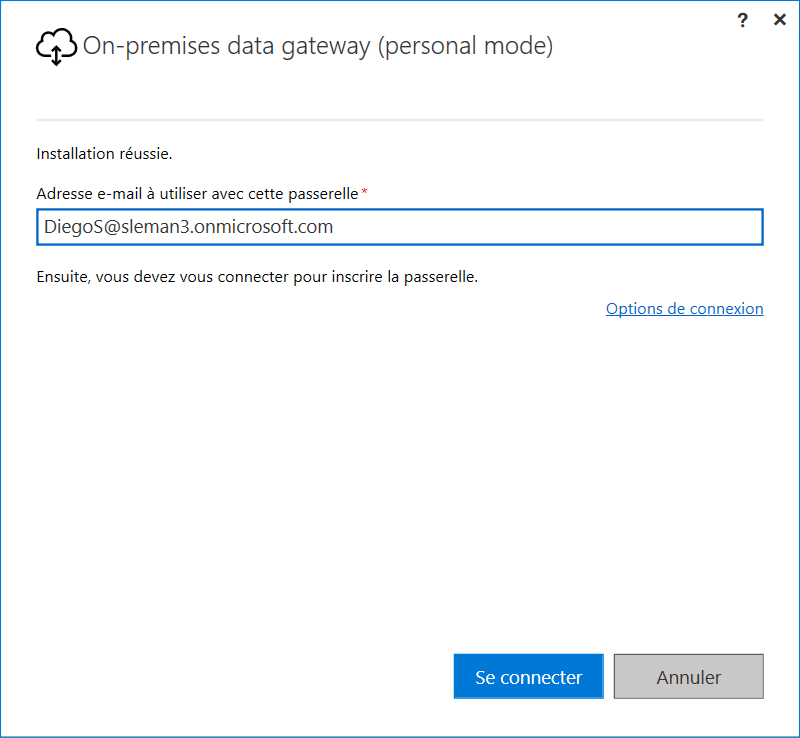Click the Installation réussie status message

[x=104, y=154]
